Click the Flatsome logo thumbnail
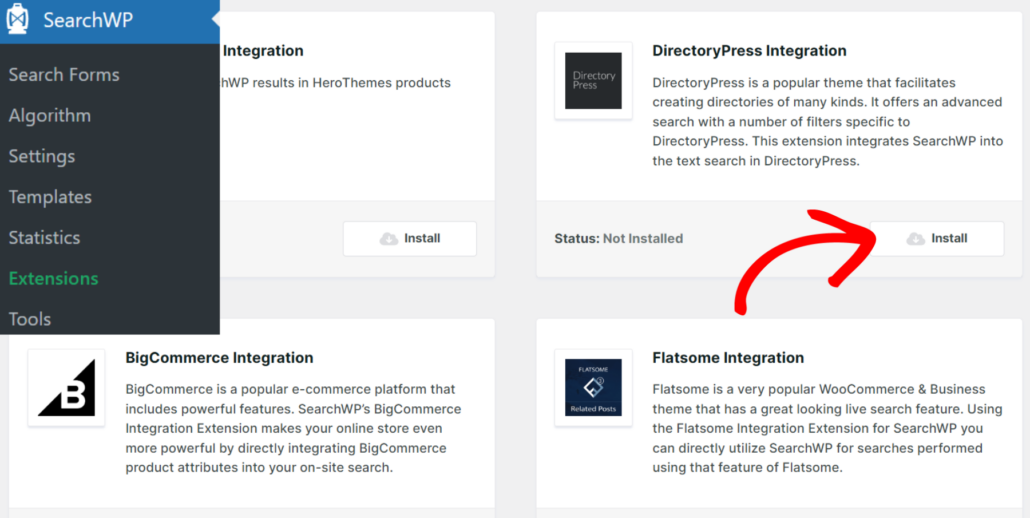 tap(593, 387)
